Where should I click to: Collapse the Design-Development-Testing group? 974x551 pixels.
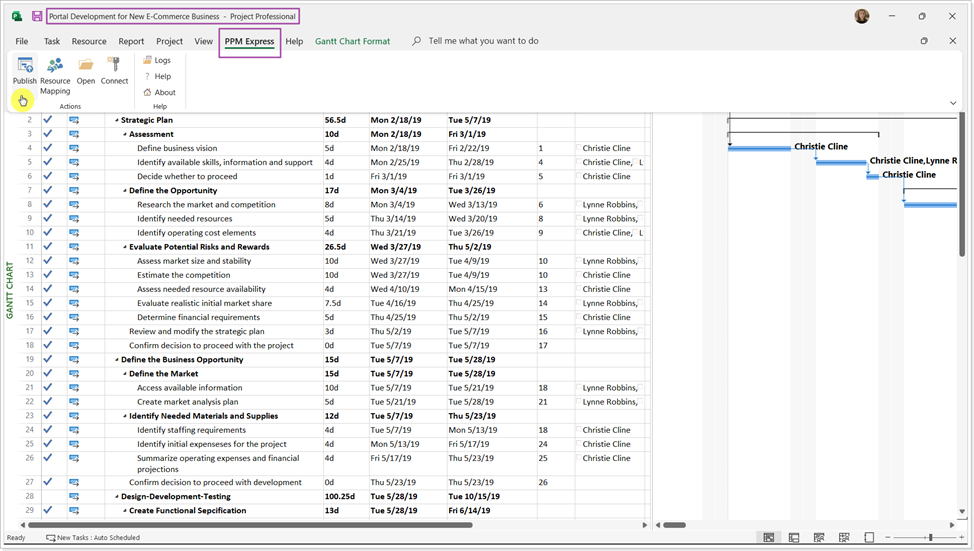[117, 497]
